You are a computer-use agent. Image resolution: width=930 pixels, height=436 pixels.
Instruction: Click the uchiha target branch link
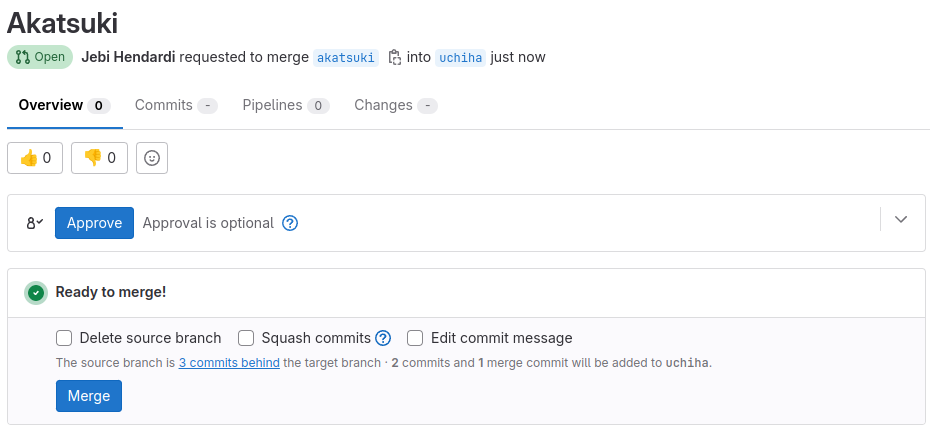(461, 57)
